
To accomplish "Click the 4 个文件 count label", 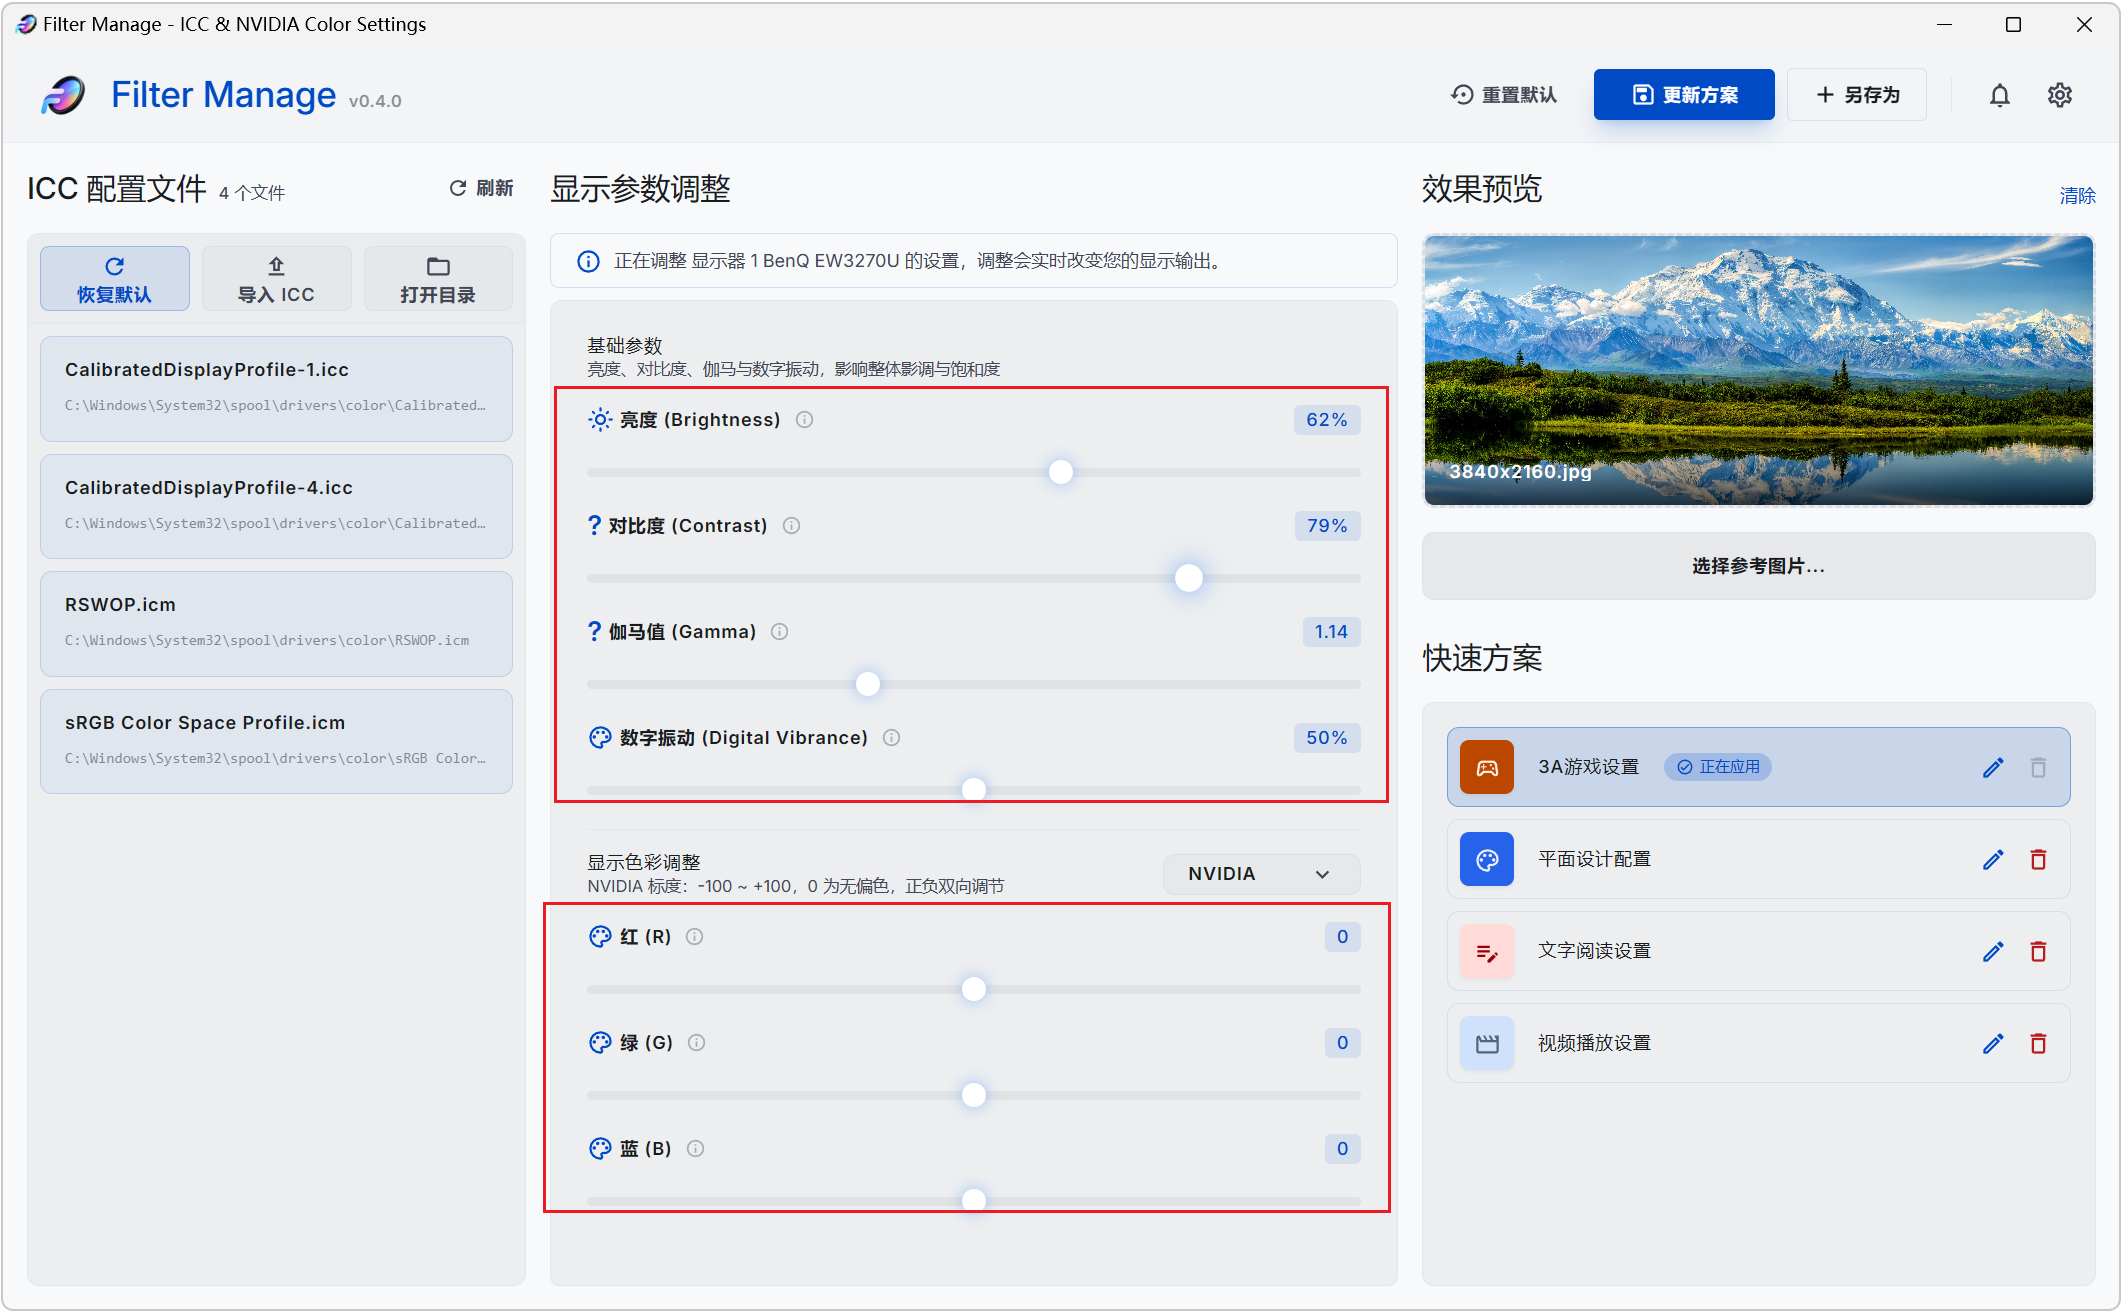I will [252, 193].
